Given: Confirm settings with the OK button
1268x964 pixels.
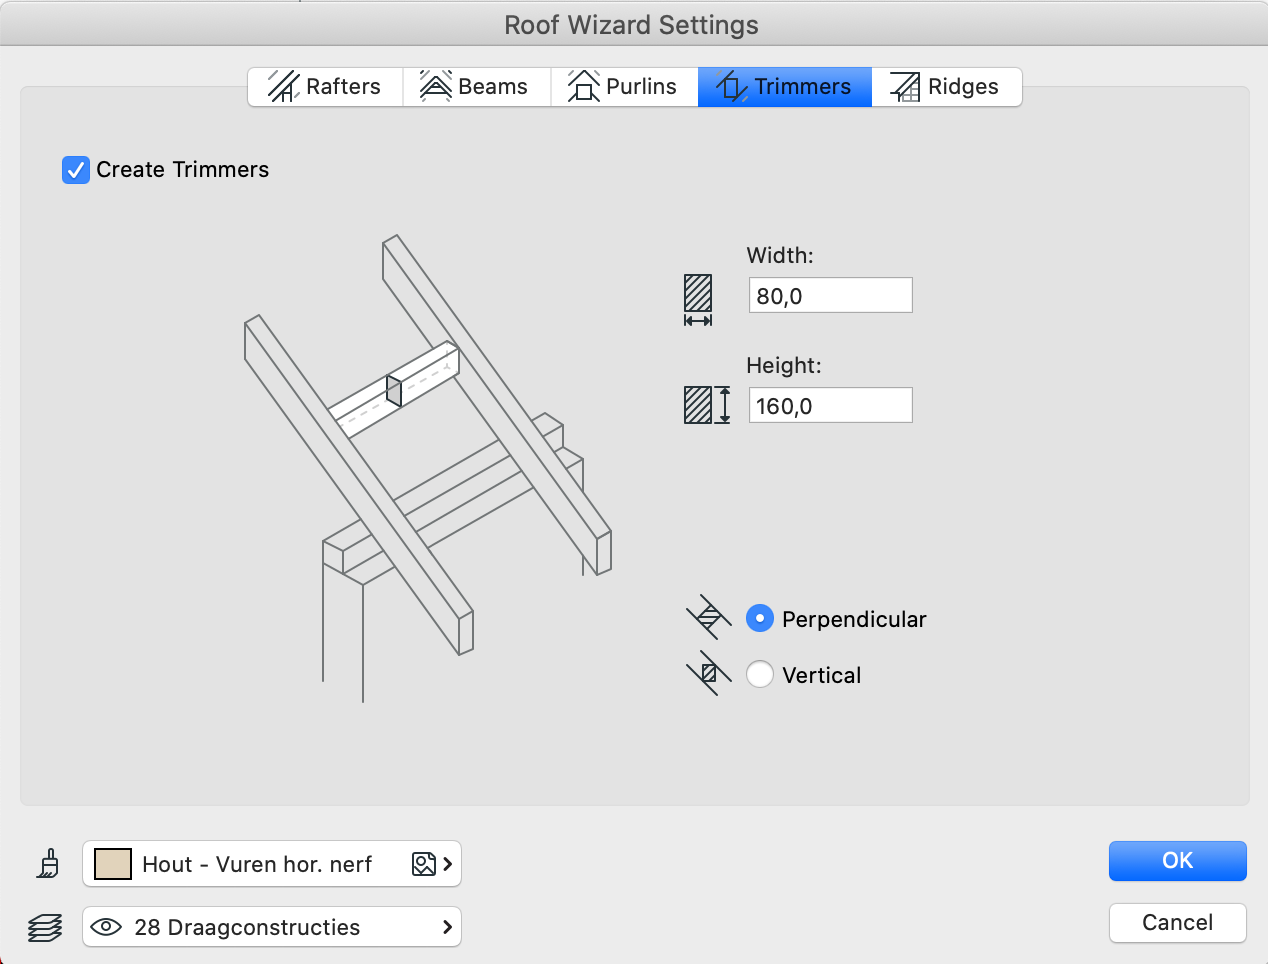Looking at the screenshot, I should 1178,861.
